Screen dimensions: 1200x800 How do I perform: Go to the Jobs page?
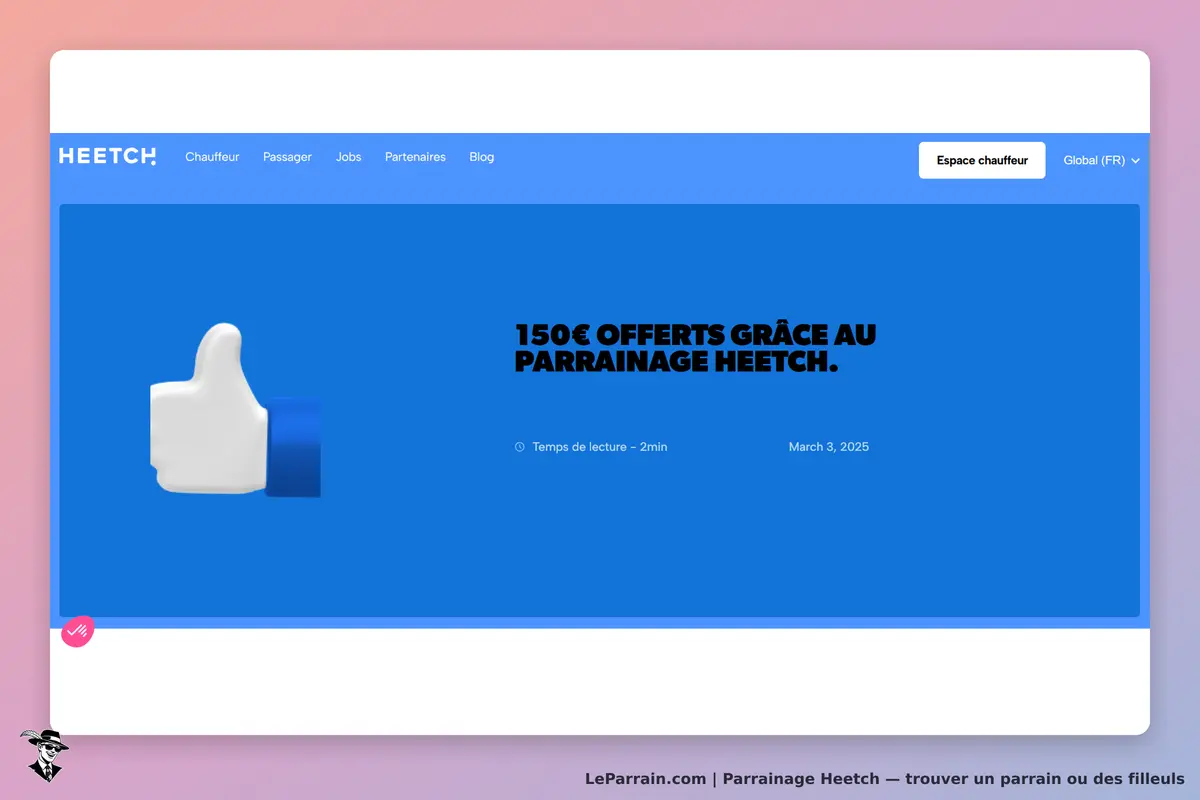pos(348,157)
